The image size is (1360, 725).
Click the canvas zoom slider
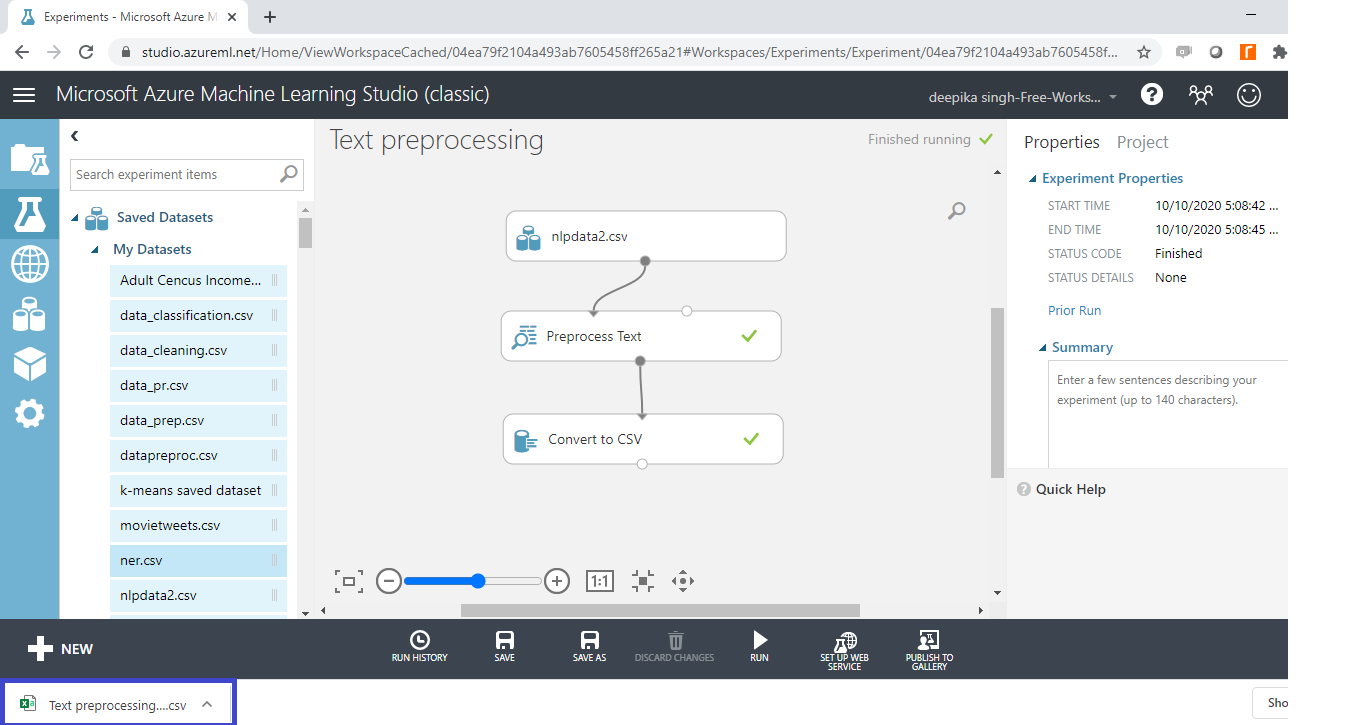pos(472,581)
